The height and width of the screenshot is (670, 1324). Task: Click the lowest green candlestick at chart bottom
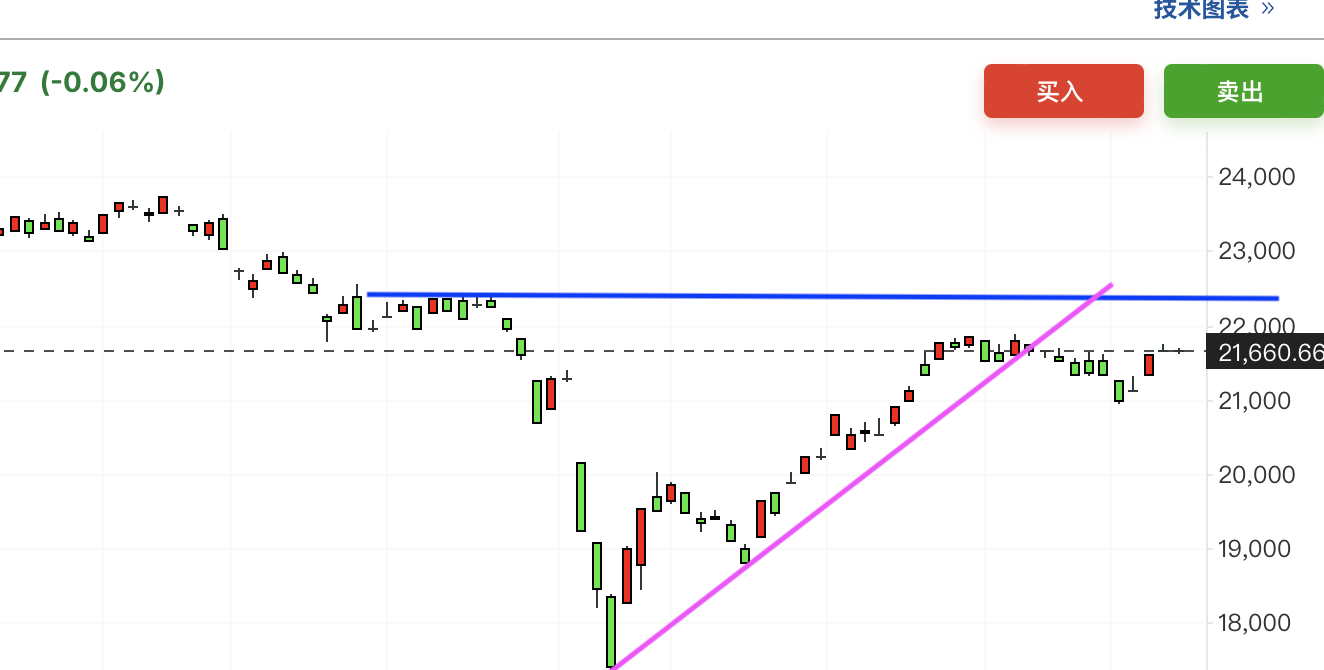coord(611,630)
